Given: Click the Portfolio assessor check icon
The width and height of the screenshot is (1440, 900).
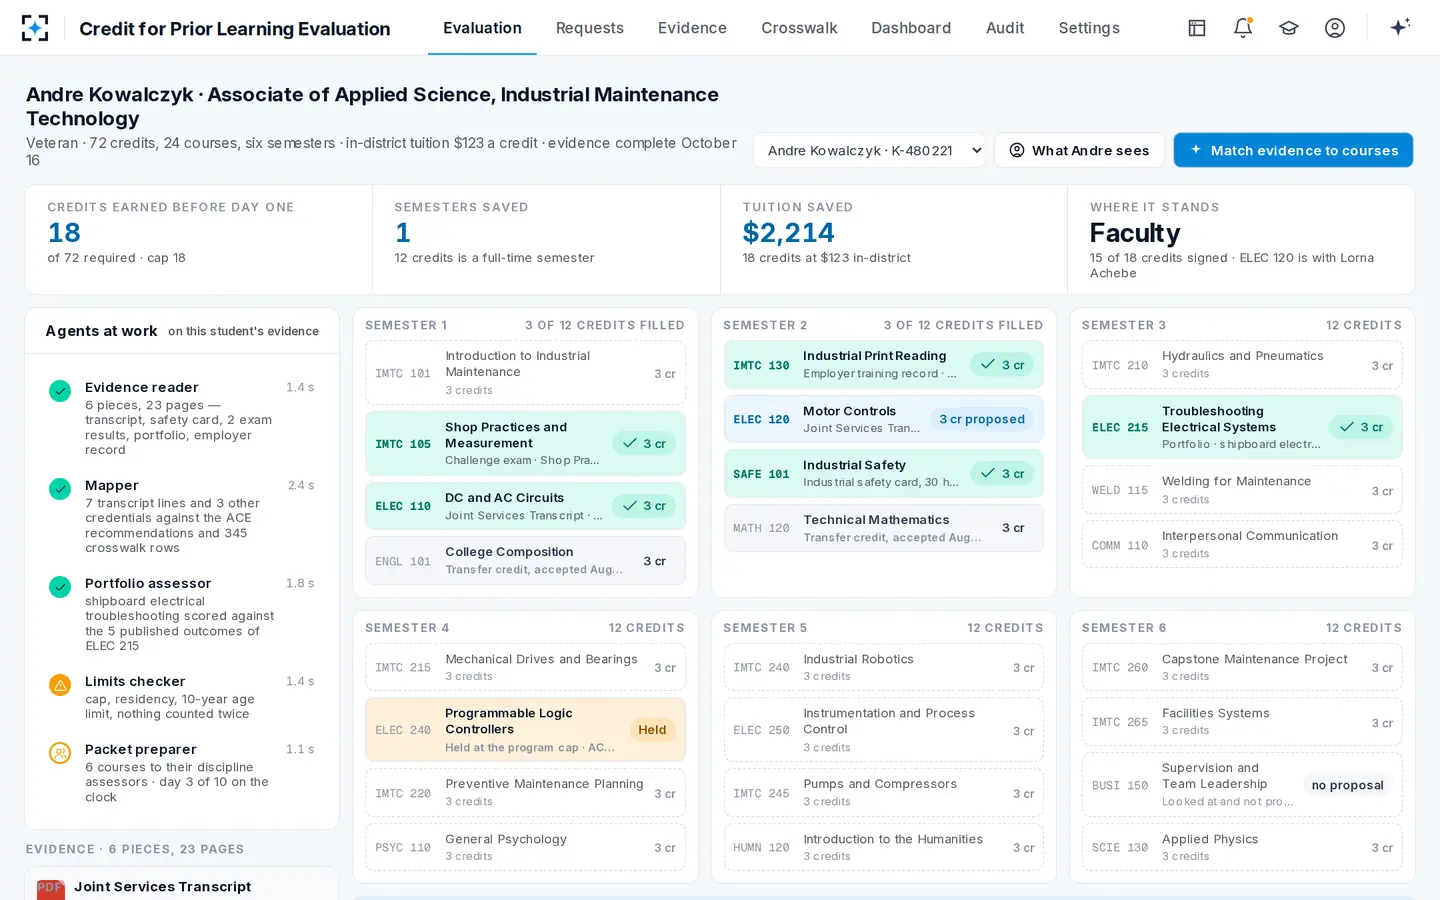Looking at the screenshot, I should point(60,587).
